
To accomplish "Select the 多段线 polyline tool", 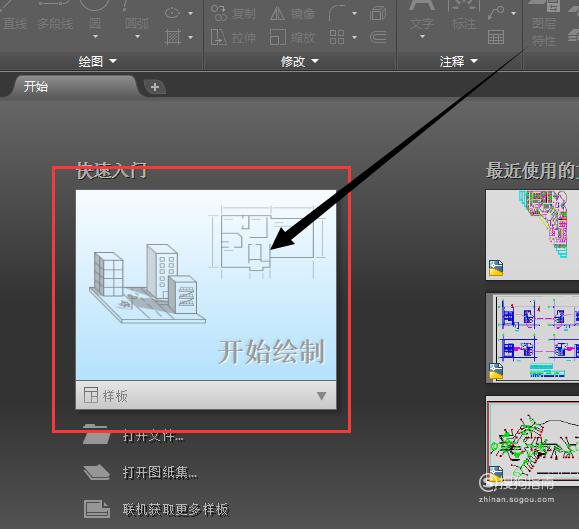I will (x=55, y=17).
